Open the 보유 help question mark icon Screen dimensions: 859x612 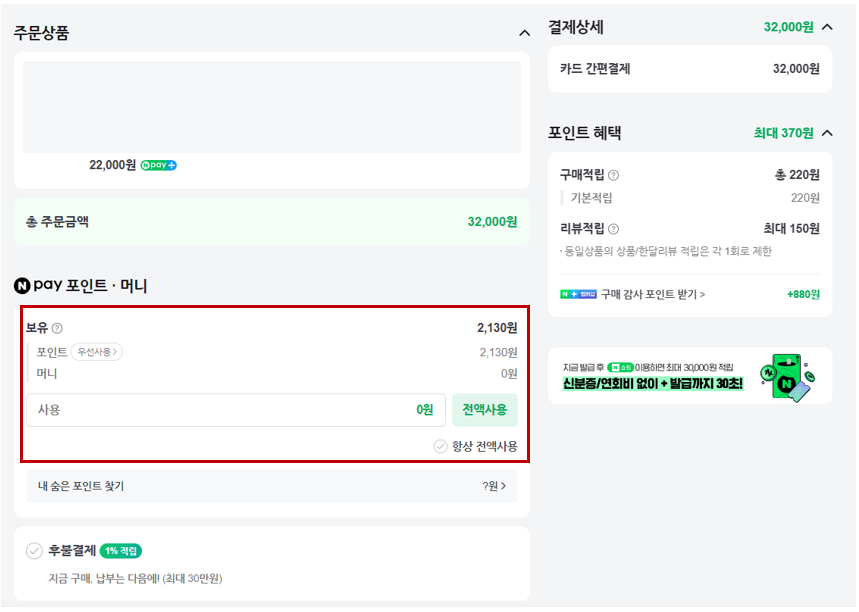tap(58, 329)
